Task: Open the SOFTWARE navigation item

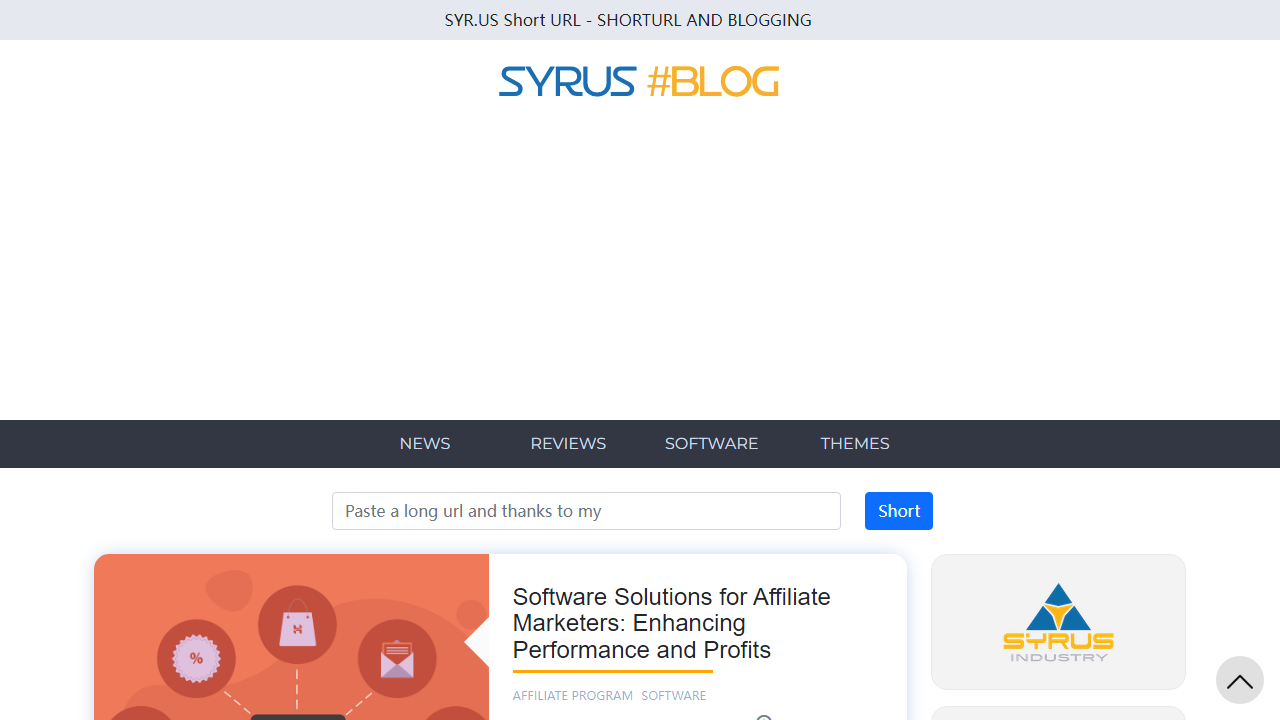Action: 711,443
